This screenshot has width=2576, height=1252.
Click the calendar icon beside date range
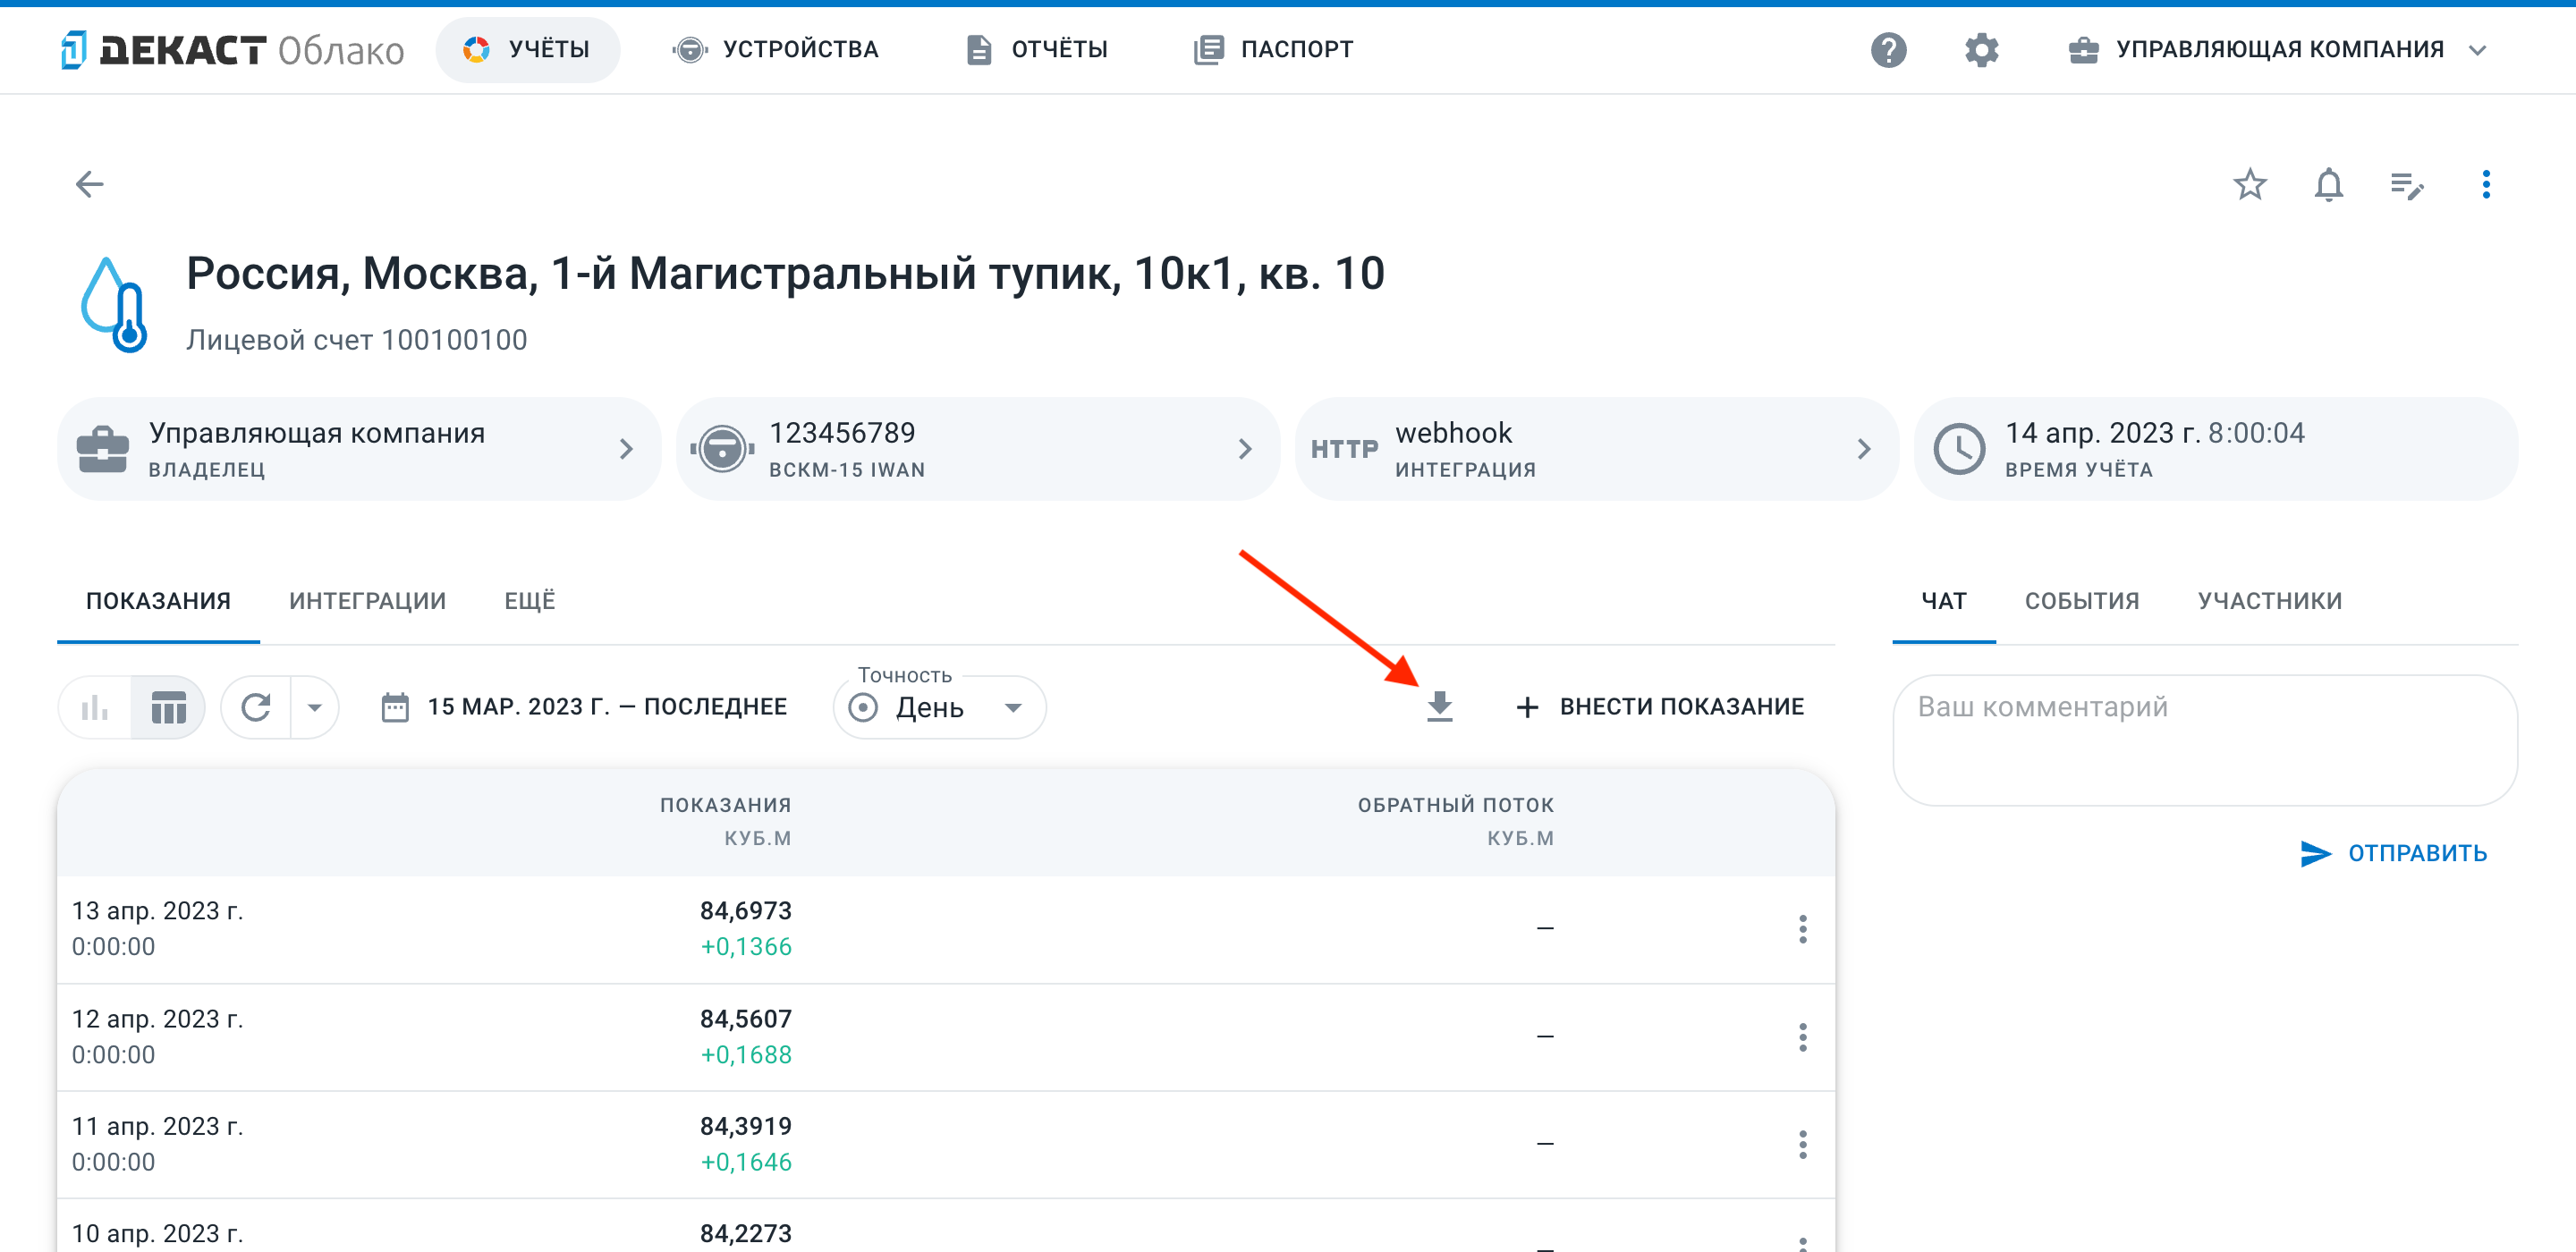[395, 707]
